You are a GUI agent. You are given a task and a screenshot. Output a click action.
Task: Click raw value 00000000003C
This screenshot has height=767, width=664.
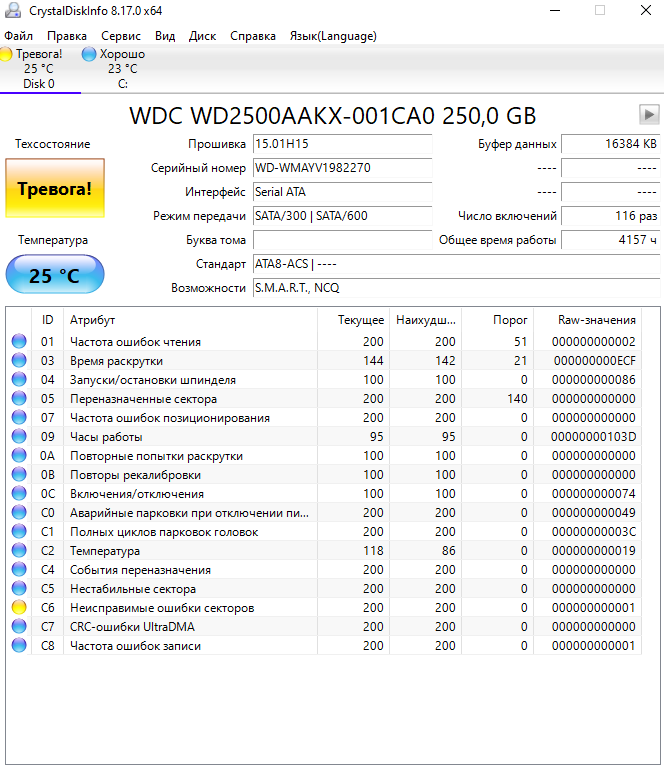click(x=594, y=531)
